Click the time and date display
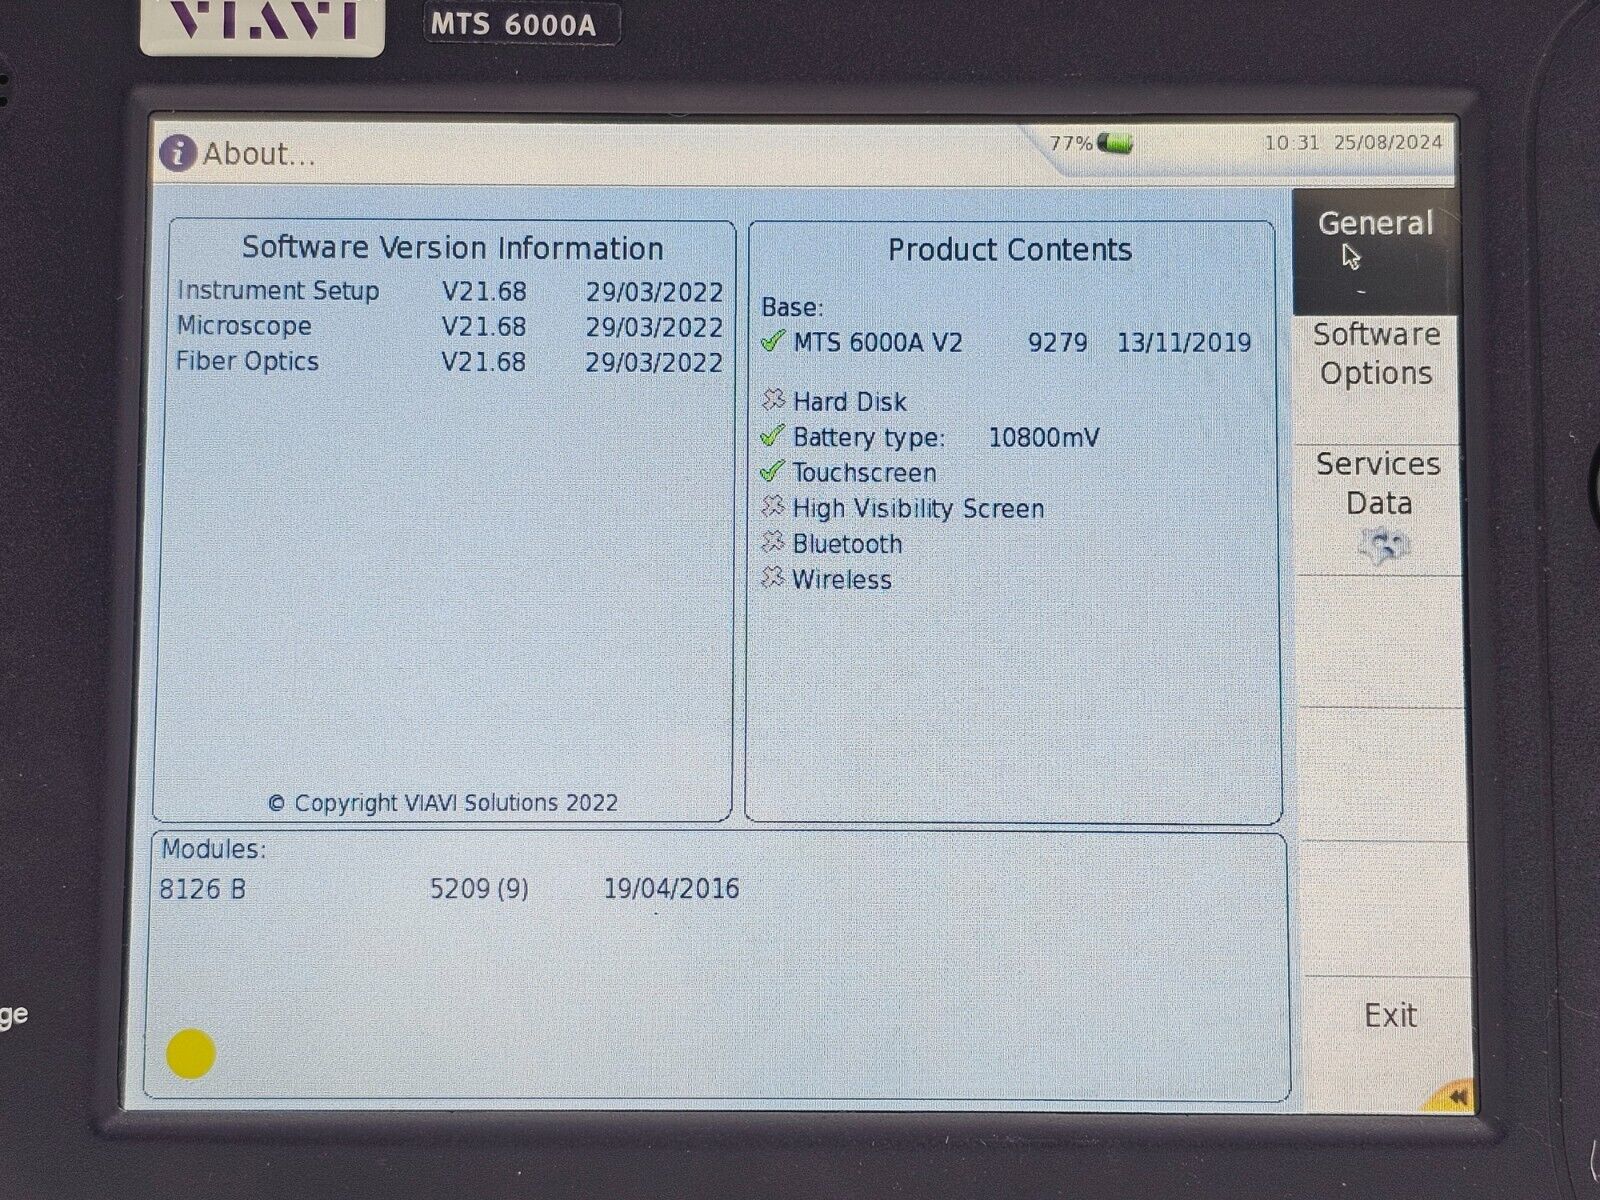The image size is (1600, 1200). 1352,143
